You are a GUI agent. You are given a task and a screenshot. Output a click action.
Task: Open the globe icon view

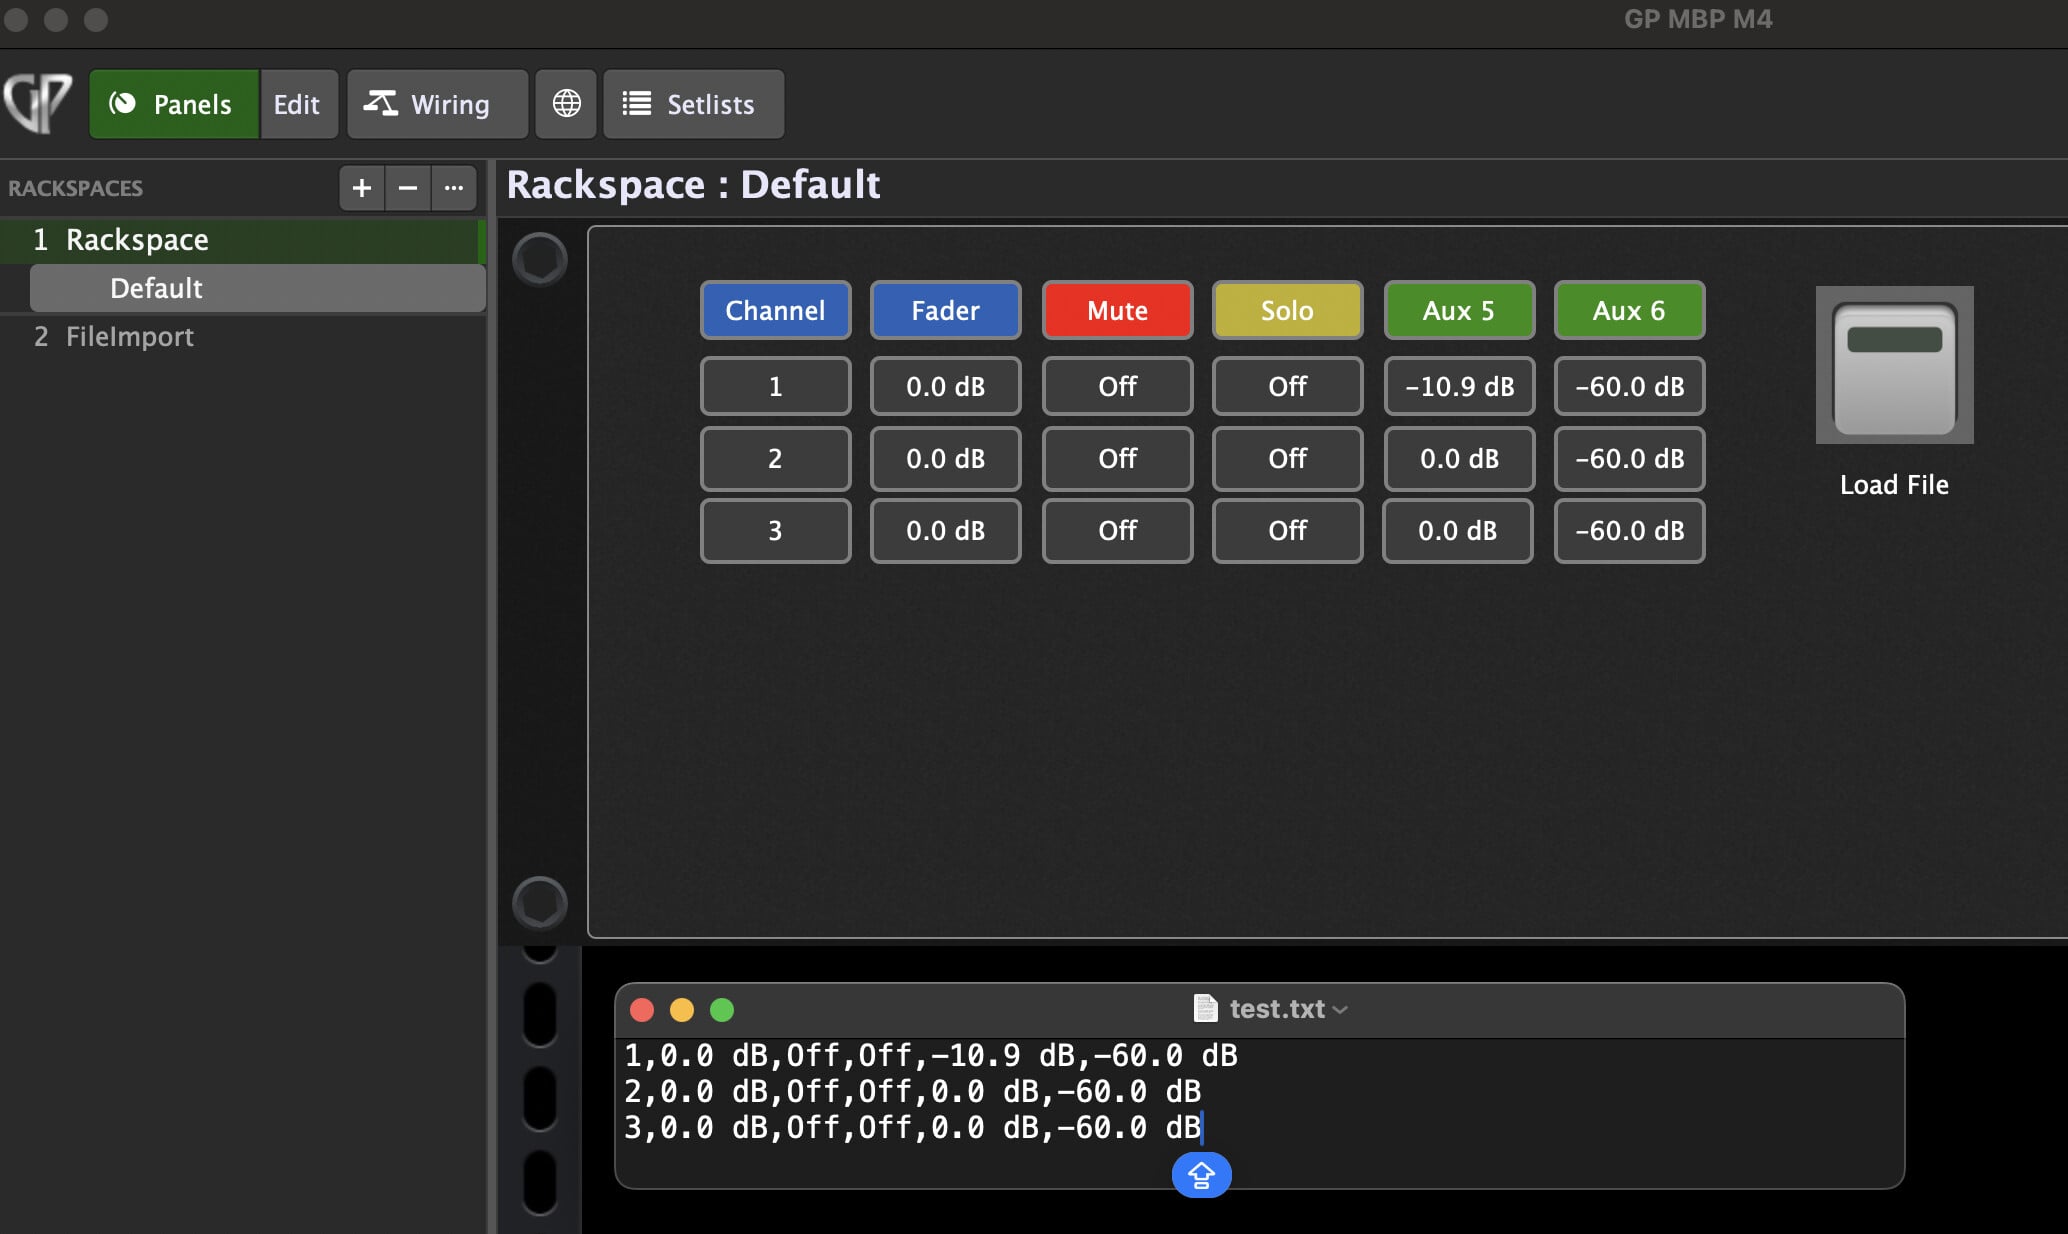566,104
